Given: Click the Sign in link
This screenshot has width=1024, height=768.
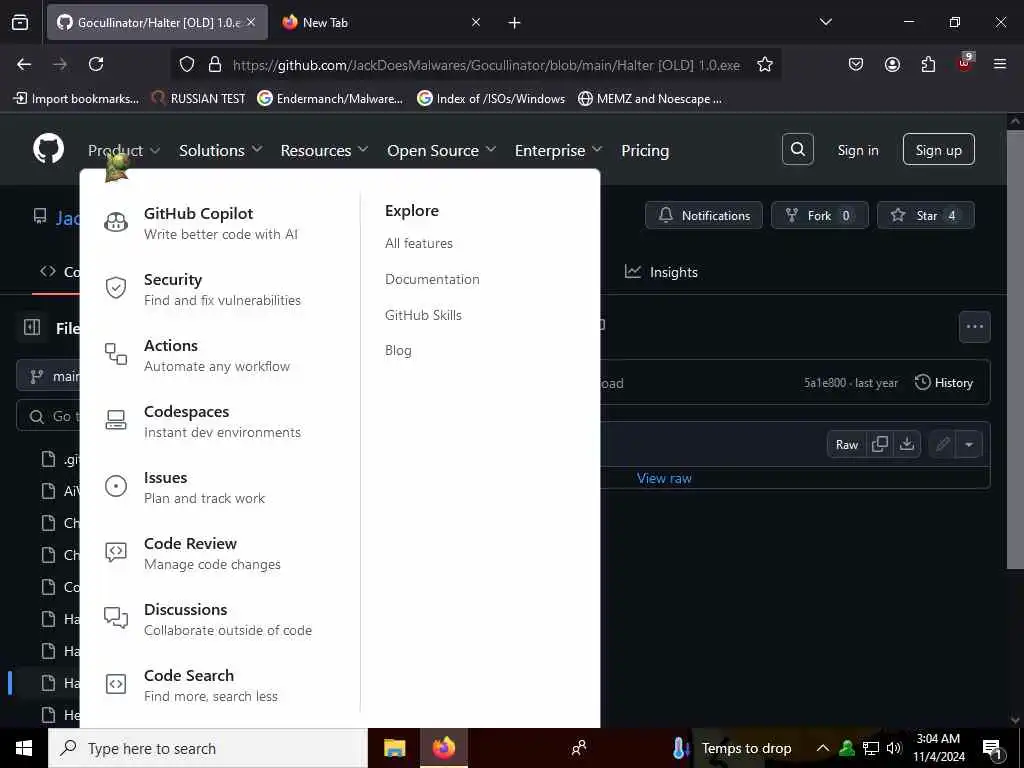Looking at the screenshot, I should coord(857,150).
